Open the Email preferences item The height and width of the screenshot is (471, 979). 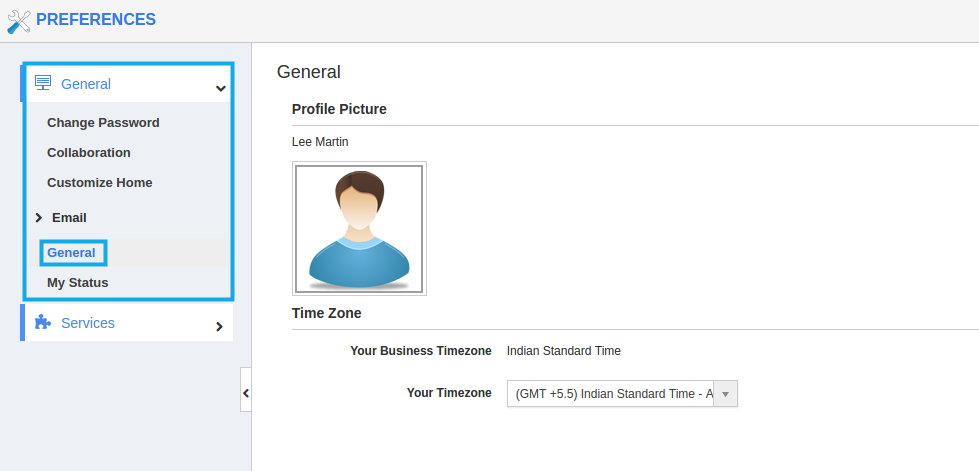click(69, 217)
